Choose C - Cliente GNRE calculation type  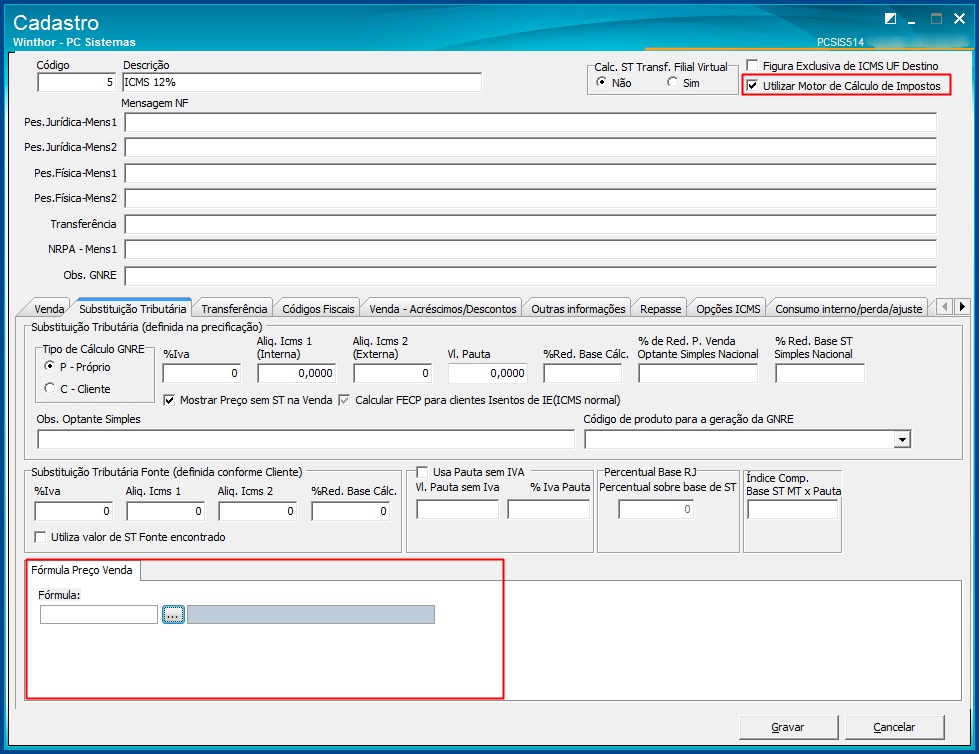(49, 388)
